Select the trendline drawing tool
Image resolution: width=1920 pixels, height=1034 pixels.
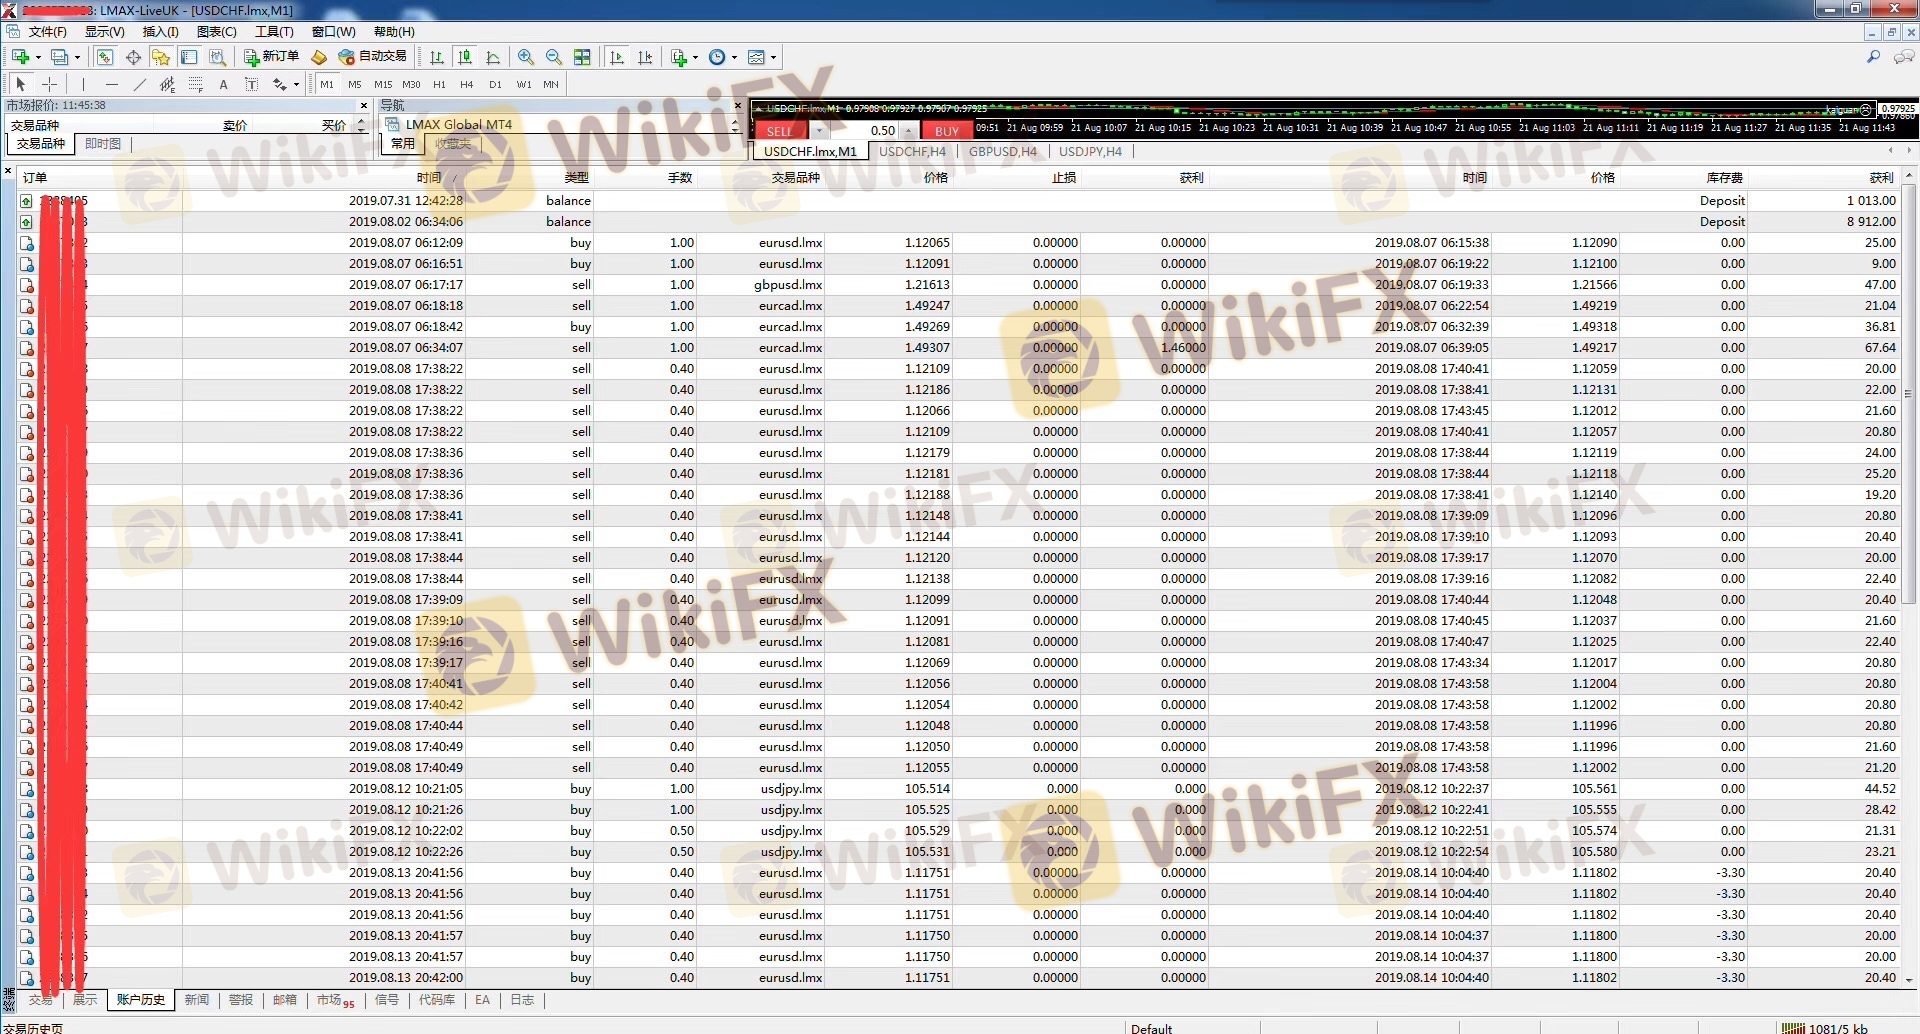[x=140, y=85]
